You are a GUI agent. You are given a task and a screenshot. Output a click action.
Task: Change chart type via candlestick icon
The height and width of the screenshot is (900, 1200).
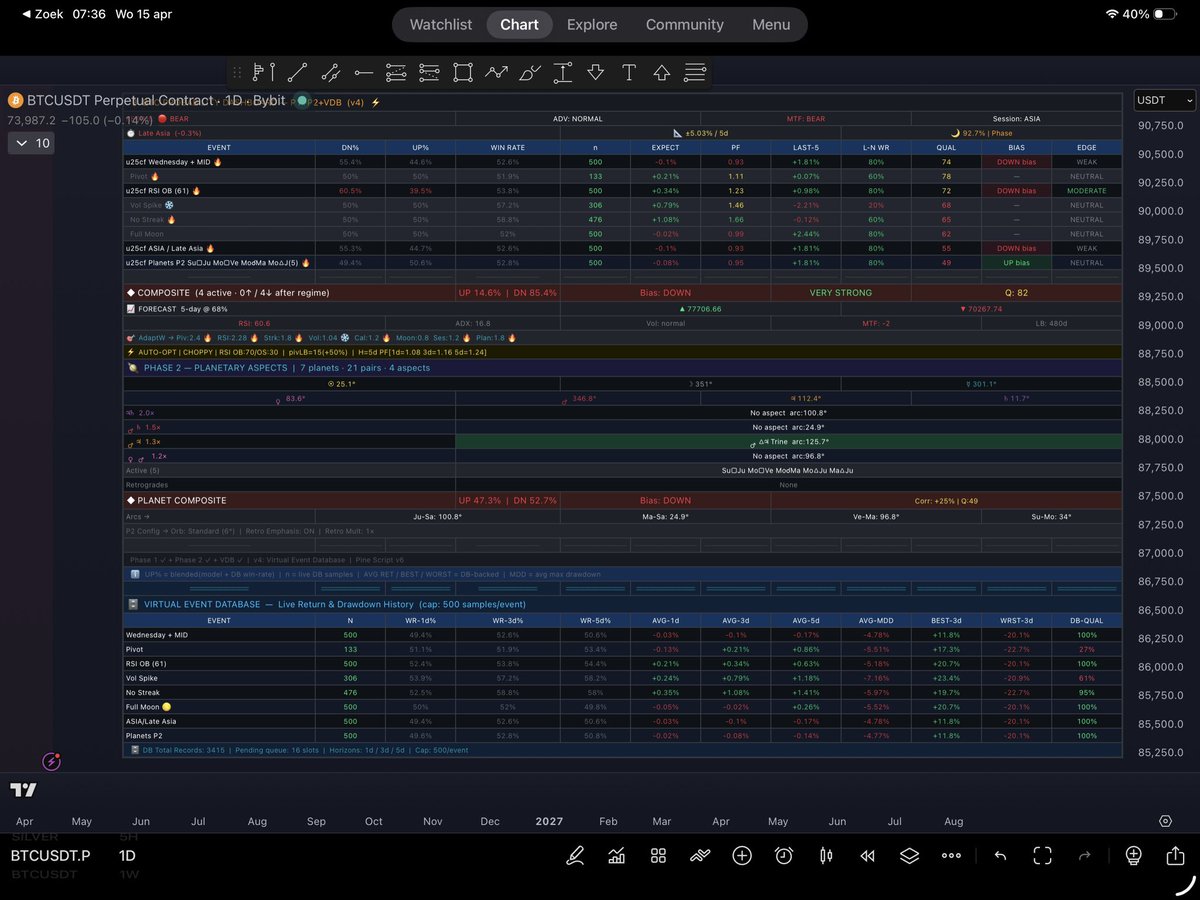click(x=826, y=855)
